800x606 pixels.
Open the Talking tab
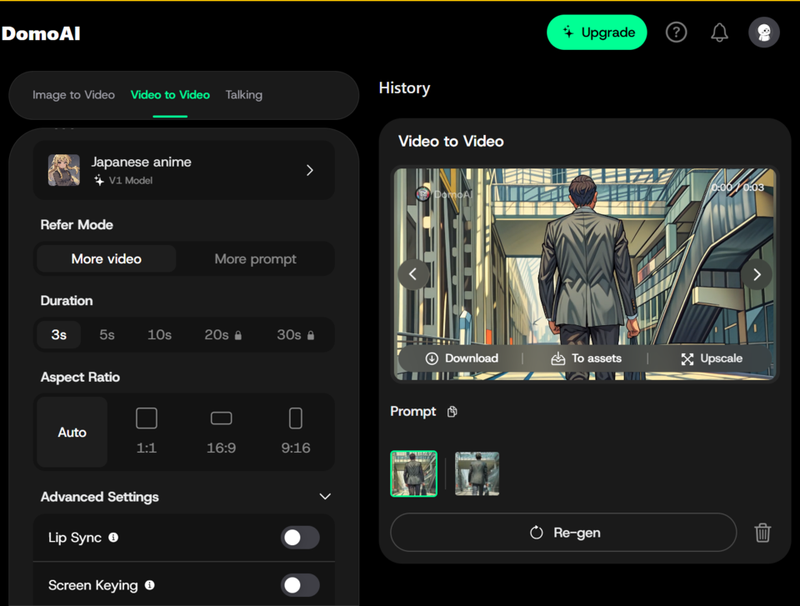tap(244, 95)
